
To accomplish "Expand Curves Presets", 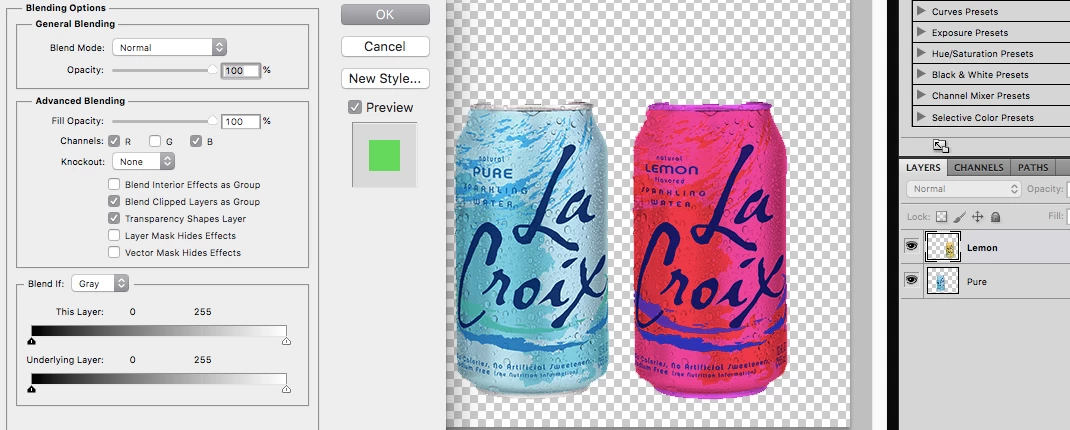I will pyautogui.click(x=921, y=11).
